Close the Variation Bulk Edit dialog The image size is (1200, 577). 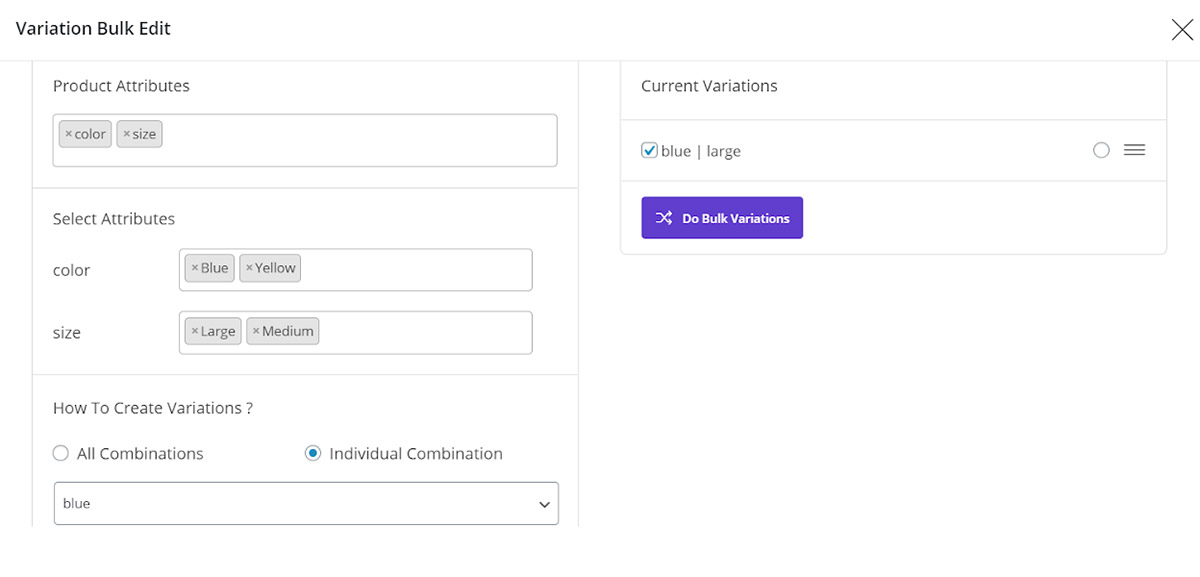pos(1182,30)
